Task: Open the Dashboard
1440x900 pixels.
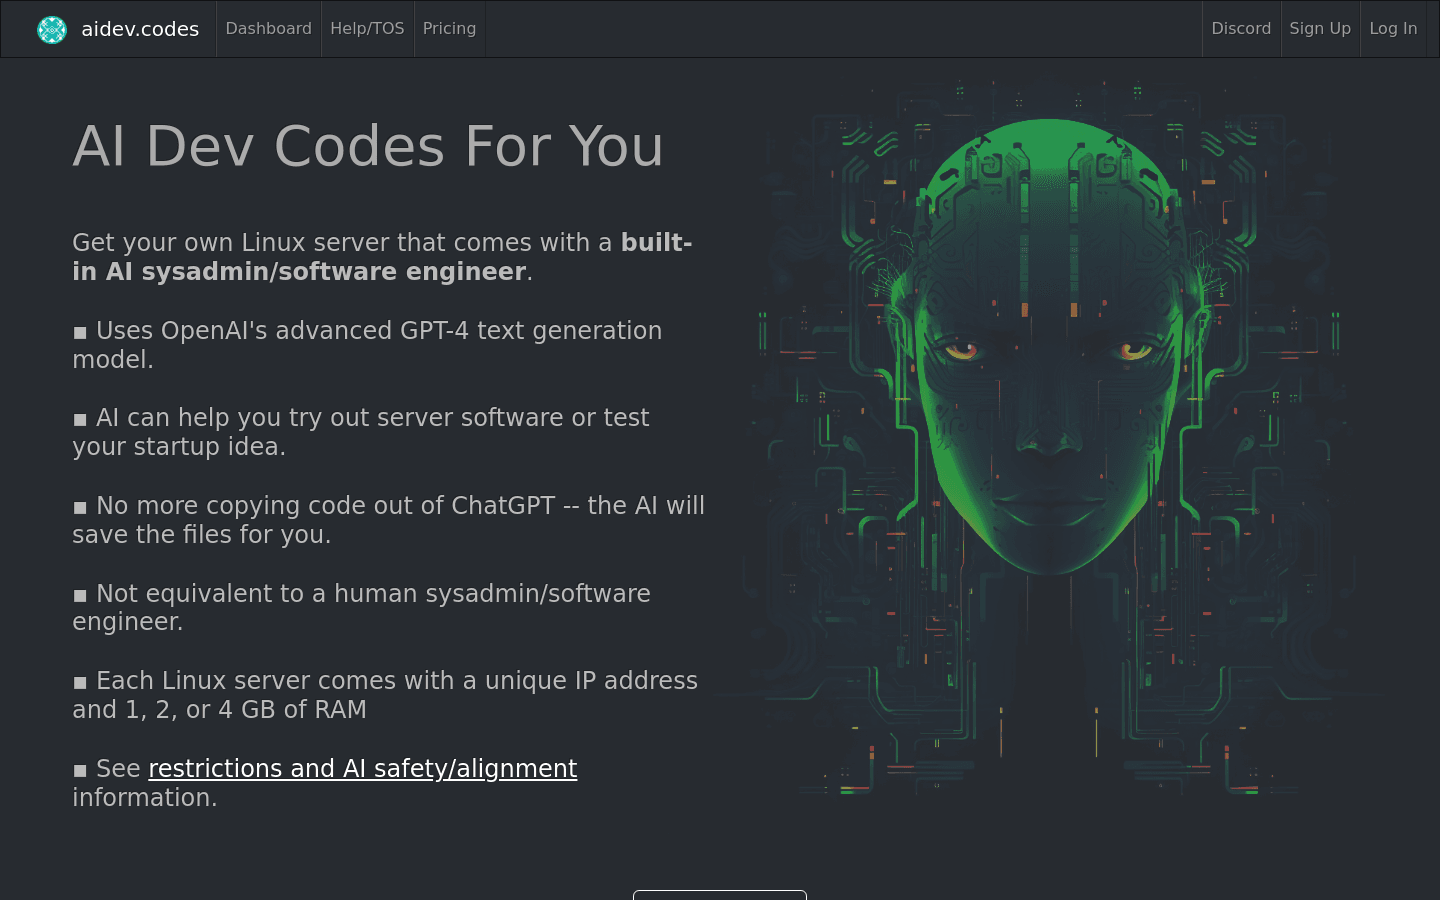Action: point(268,28)
